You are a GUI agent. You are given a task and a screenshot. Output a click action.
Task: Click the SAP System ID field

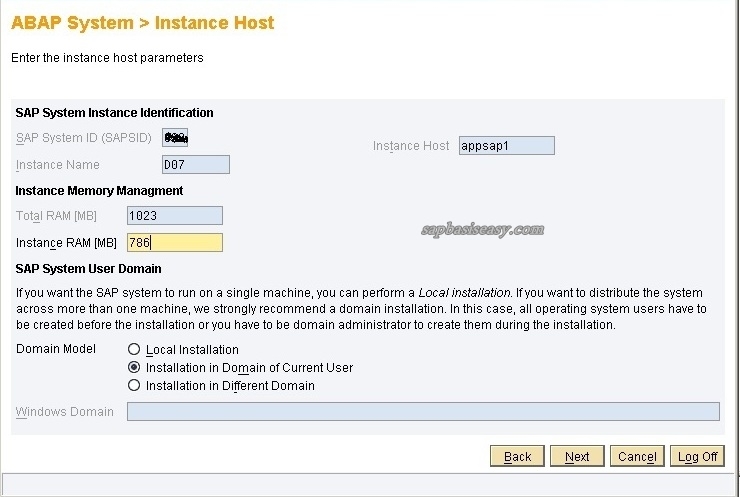coord(175,138)
